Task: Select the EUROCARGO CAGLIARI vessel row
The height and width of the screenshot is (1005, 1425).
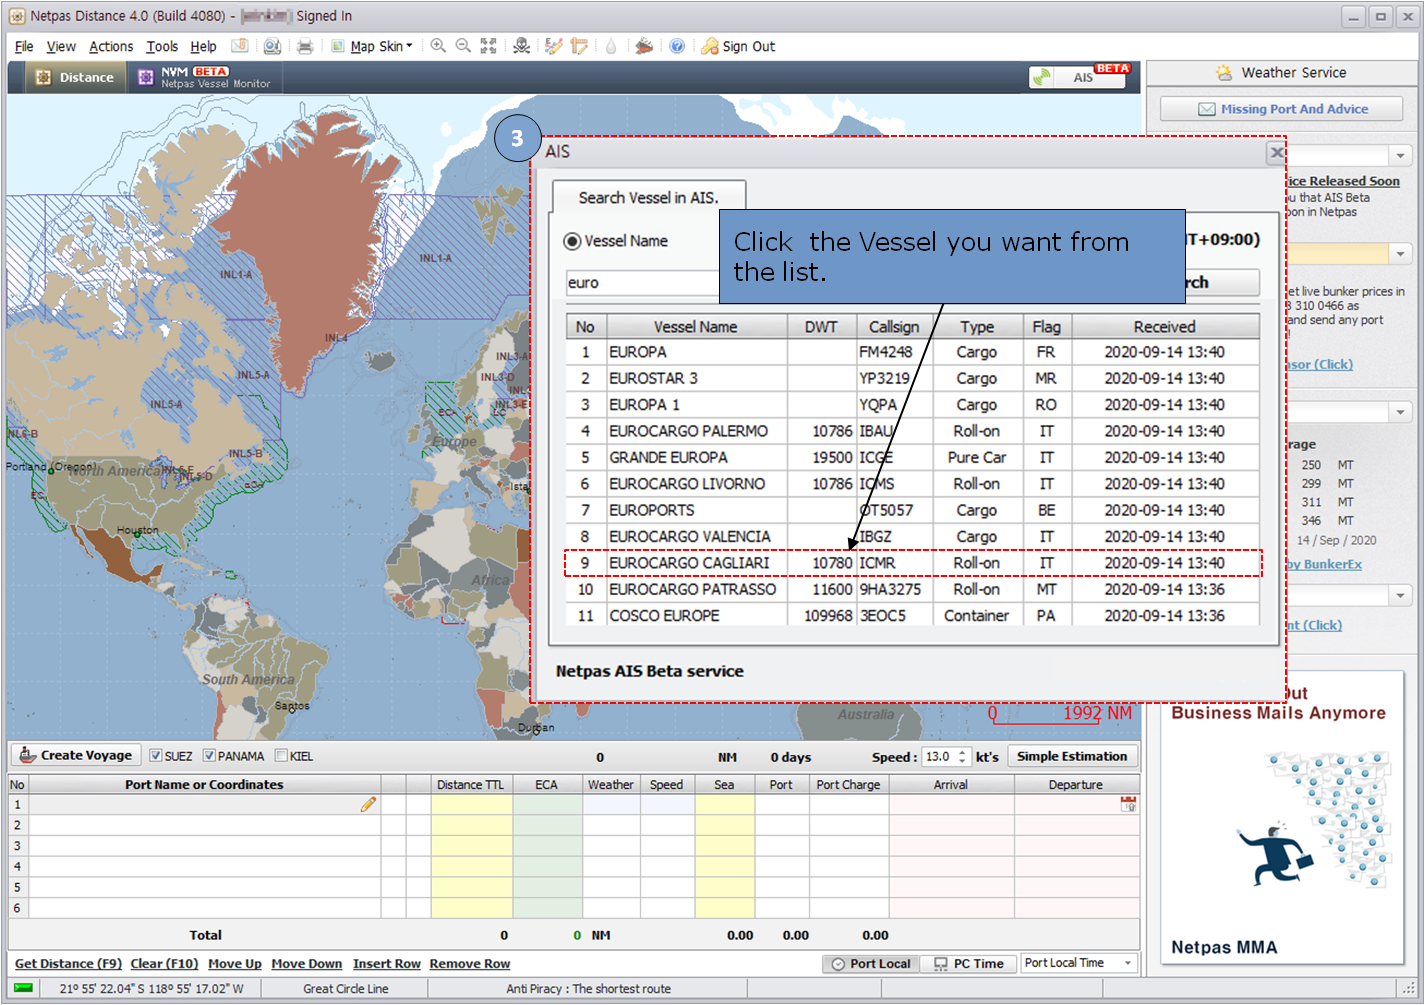Action: 913,563
